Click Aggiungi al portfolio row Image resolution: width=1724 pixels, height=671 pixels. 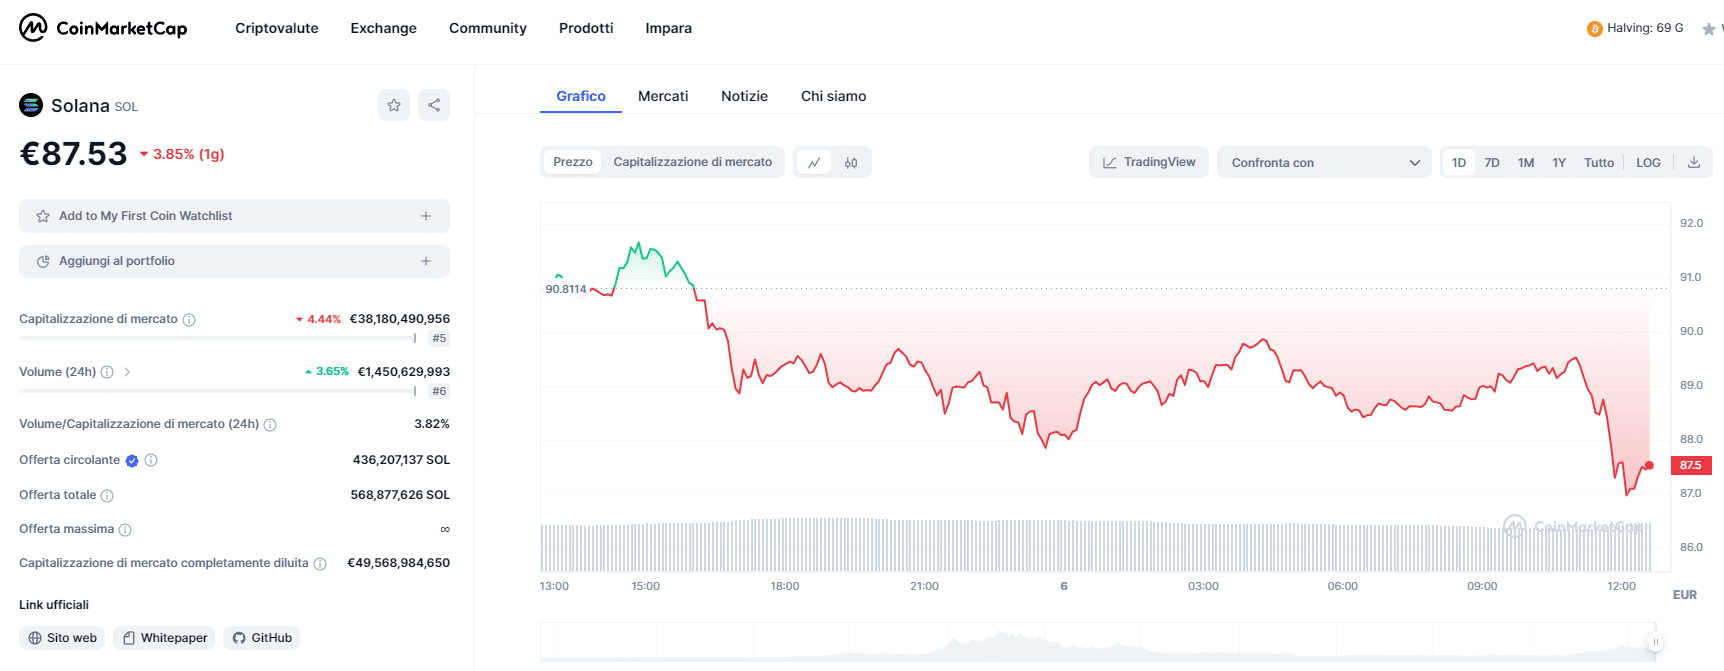coord(234,261)
